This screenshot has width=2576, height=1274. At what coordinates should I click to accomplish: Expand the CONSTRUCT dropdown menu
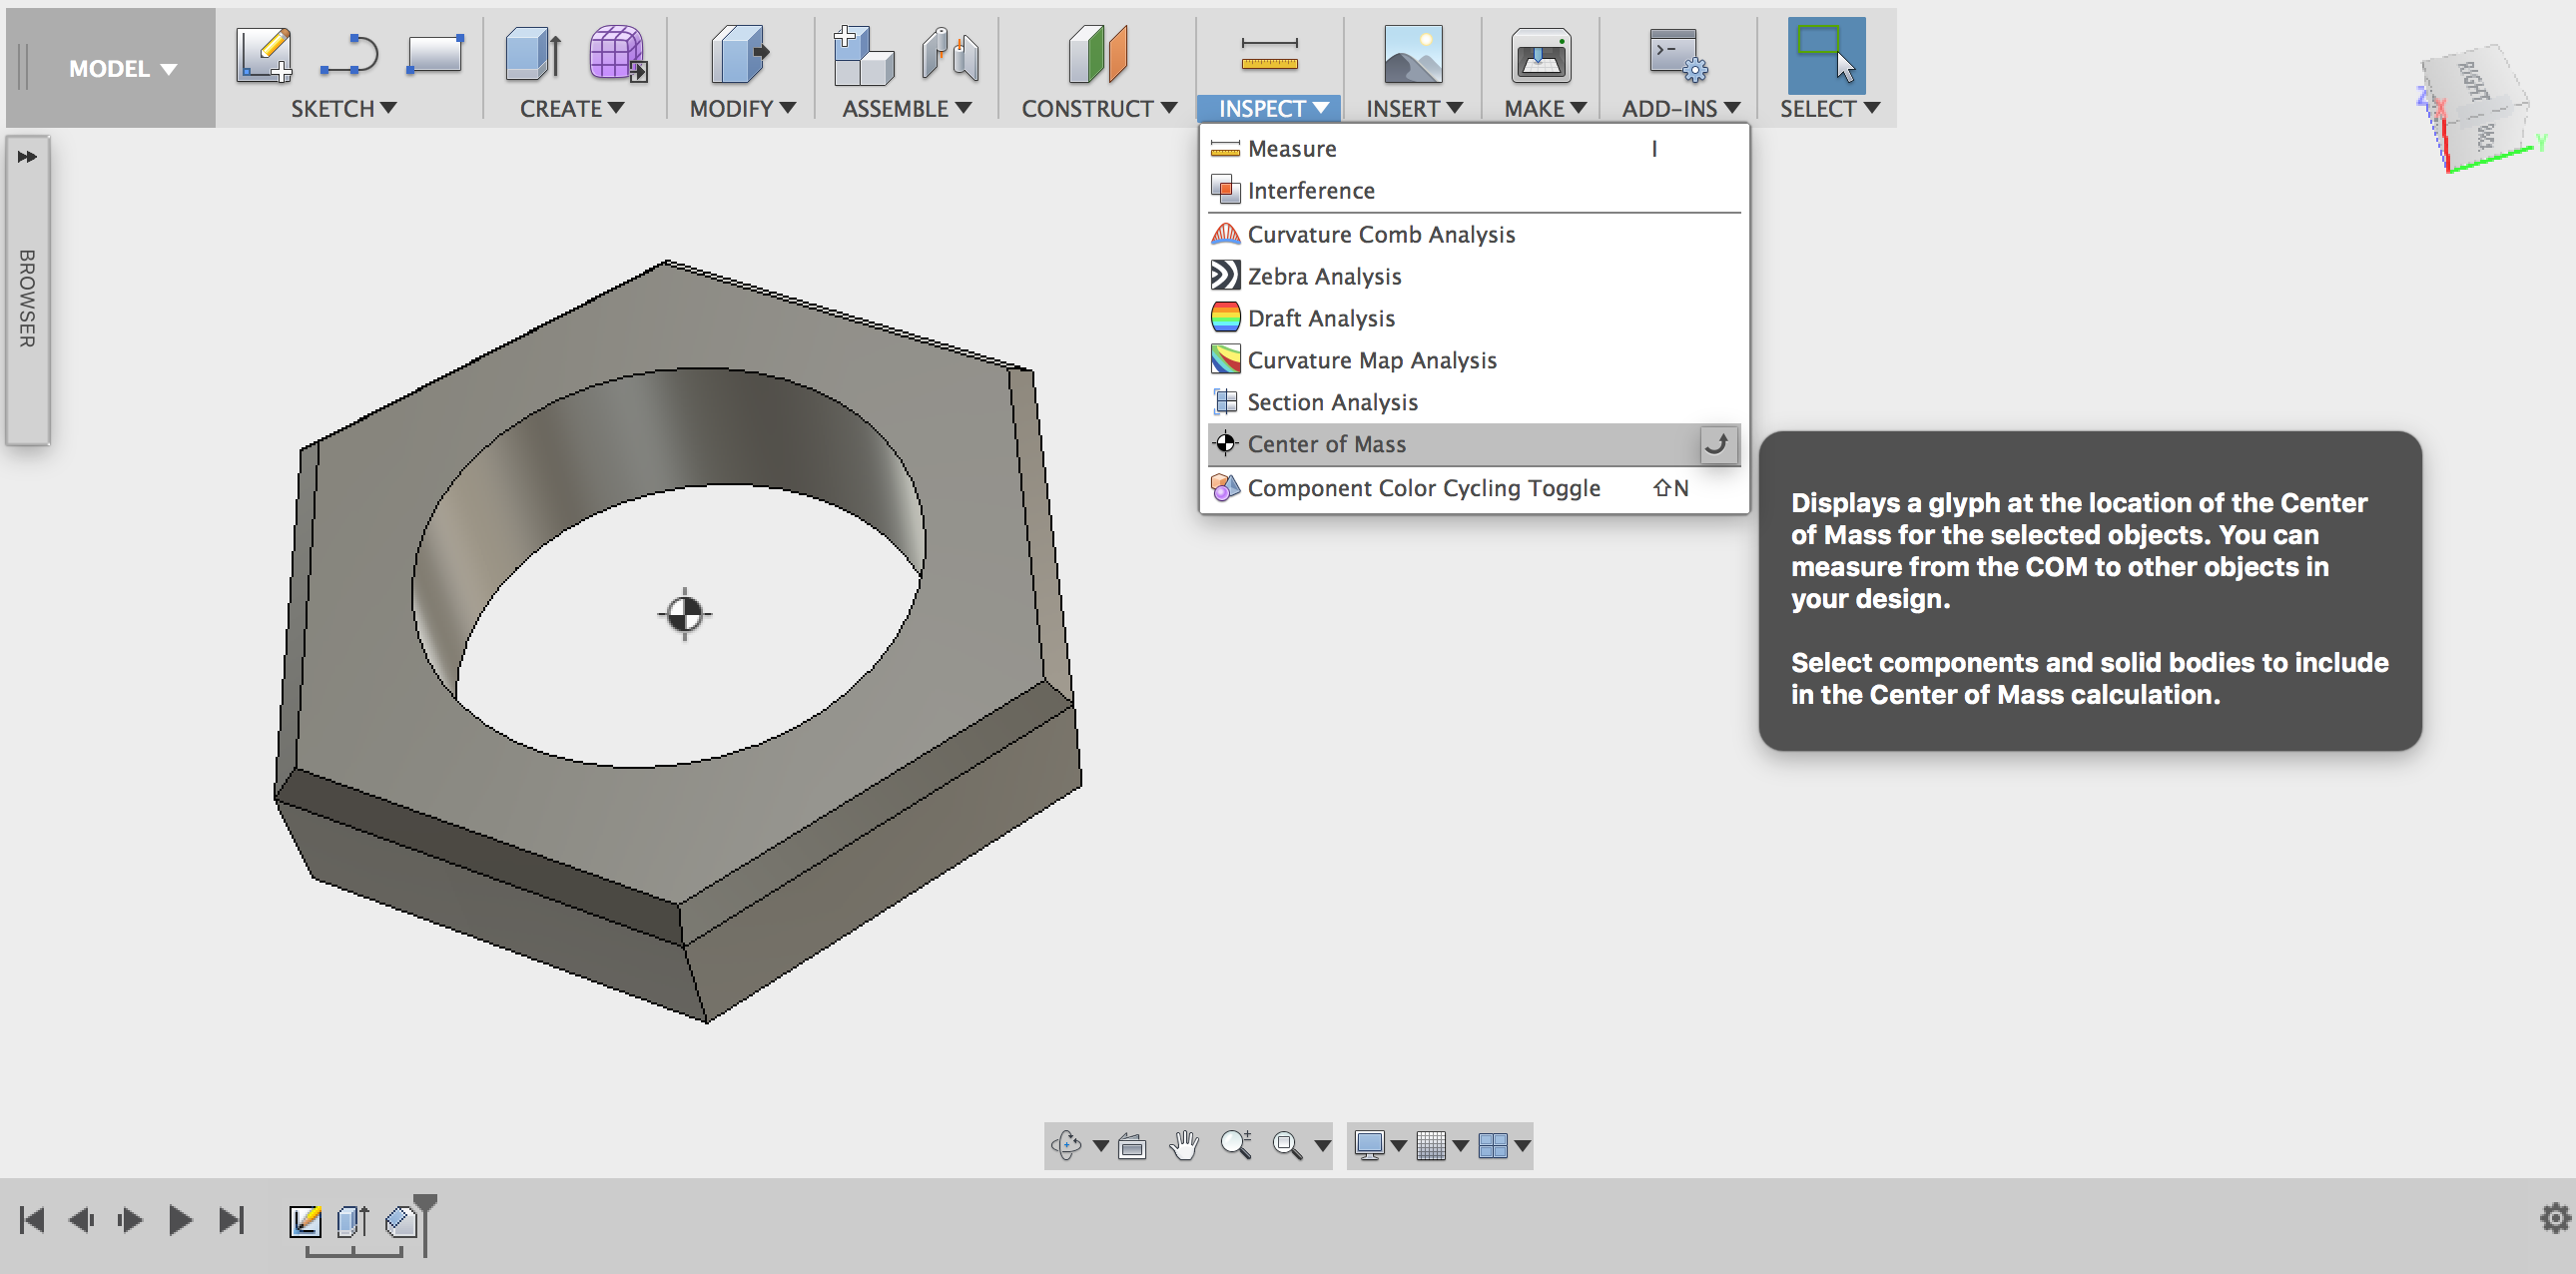click(x=1094, y=107)
